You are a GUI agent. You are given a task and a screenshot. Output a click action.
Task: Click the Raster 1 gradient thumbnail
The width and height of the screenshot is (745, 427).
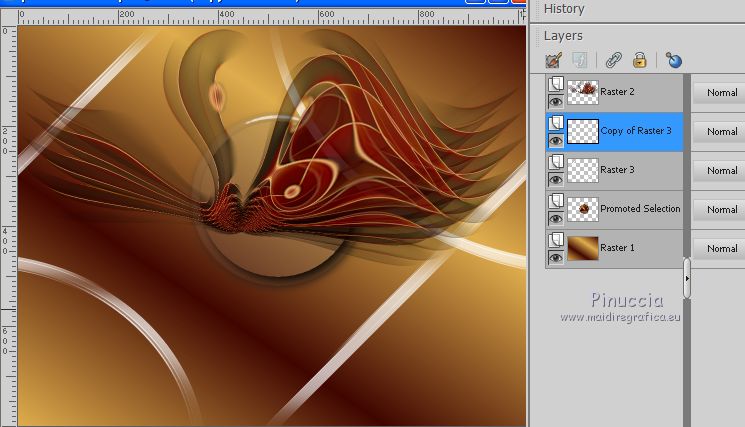coord(582,248)
